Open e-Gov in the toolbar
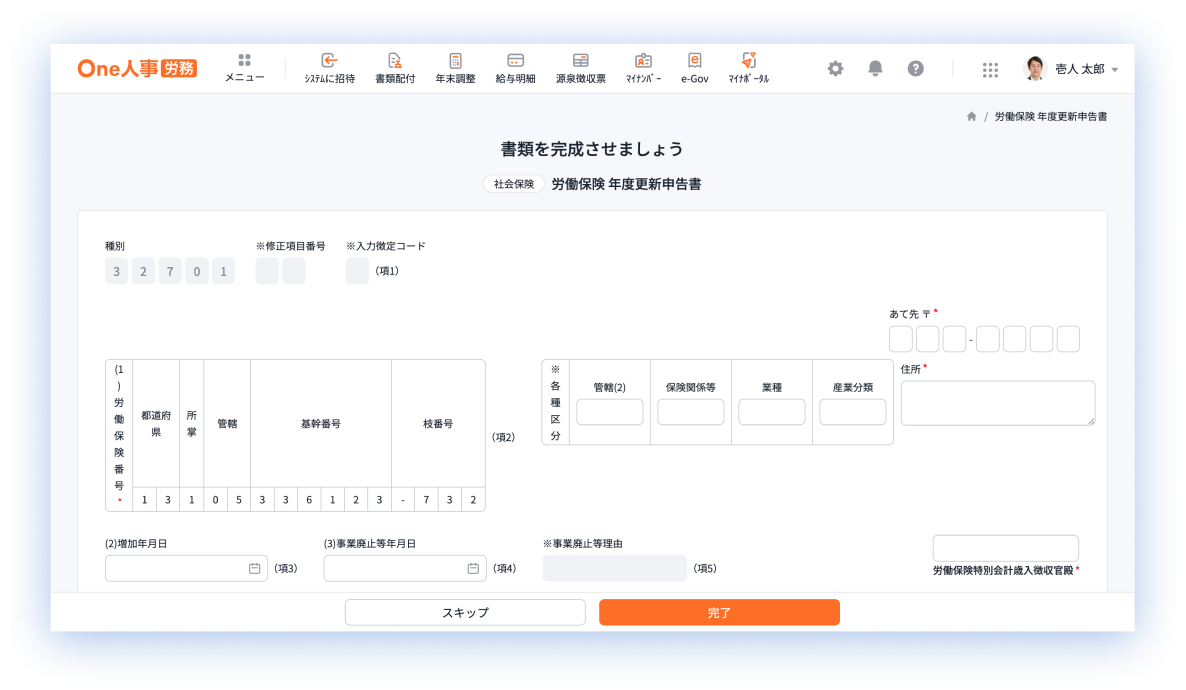Viewport: 1186px width, 690px height. [x=694, y=68]
